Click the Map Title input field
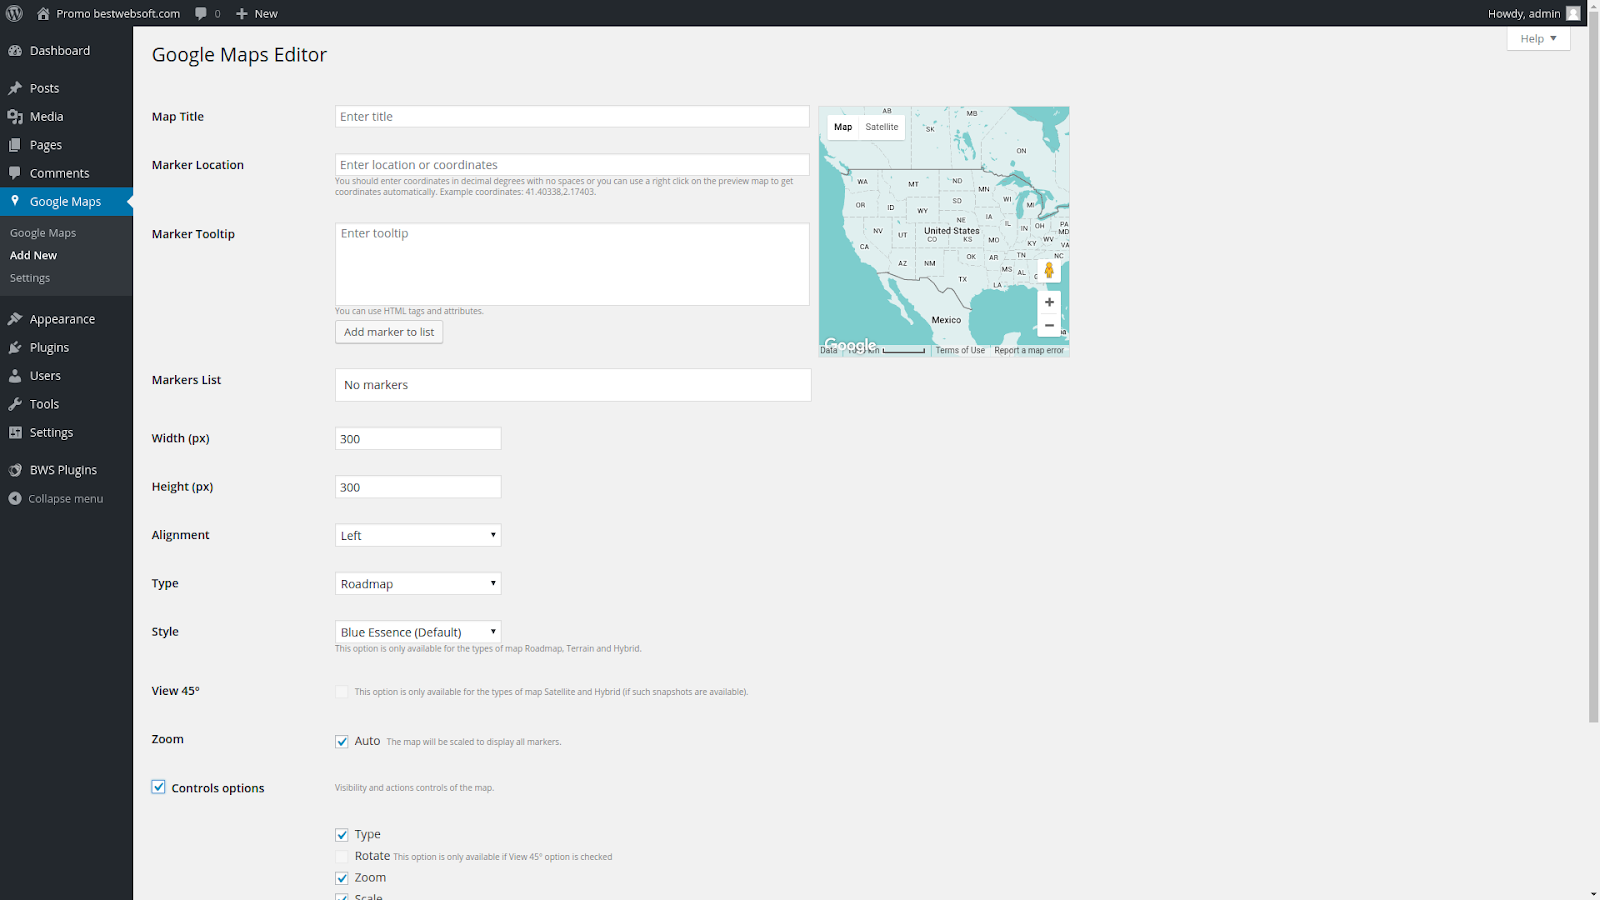The image size is (1600, 900). (x=572, y=116)
